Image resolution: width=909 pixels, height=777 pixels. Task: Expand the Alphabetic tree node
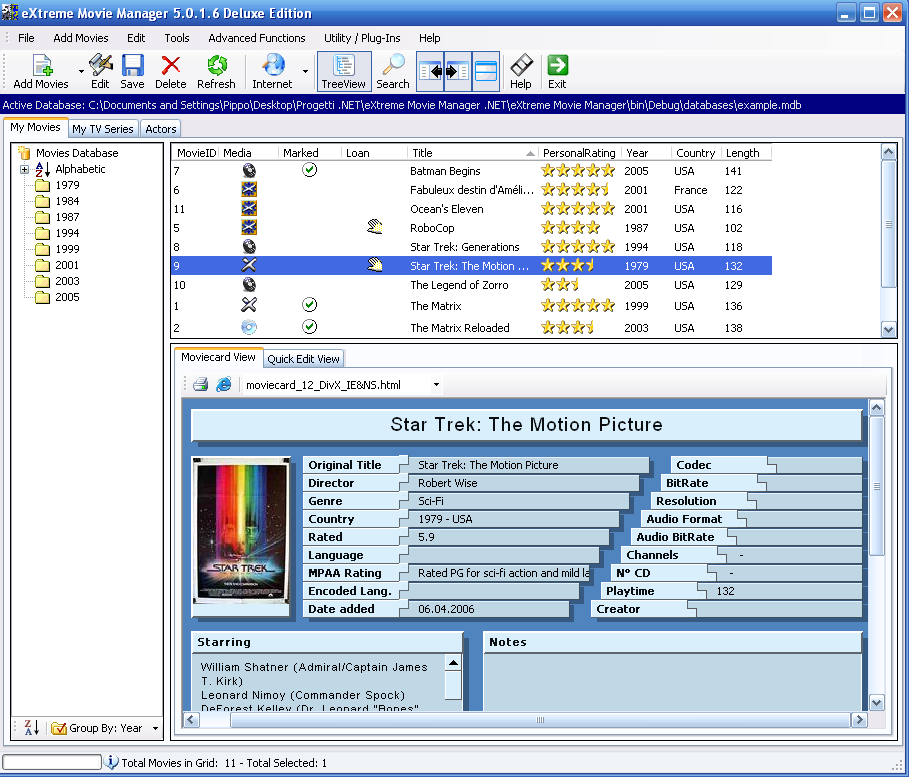24,169
